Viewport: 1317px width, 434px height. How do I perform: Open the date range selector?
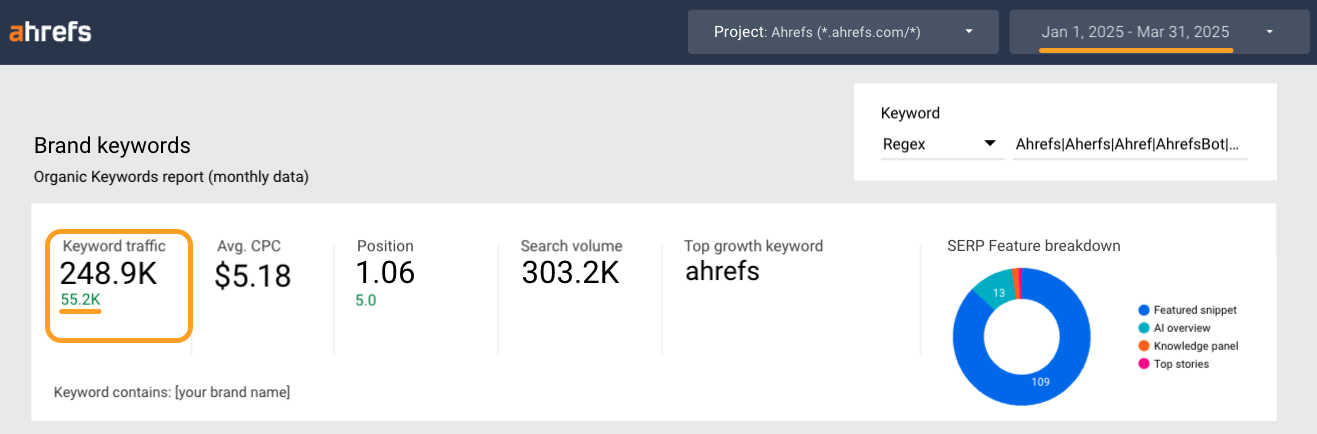(1159, 32)
